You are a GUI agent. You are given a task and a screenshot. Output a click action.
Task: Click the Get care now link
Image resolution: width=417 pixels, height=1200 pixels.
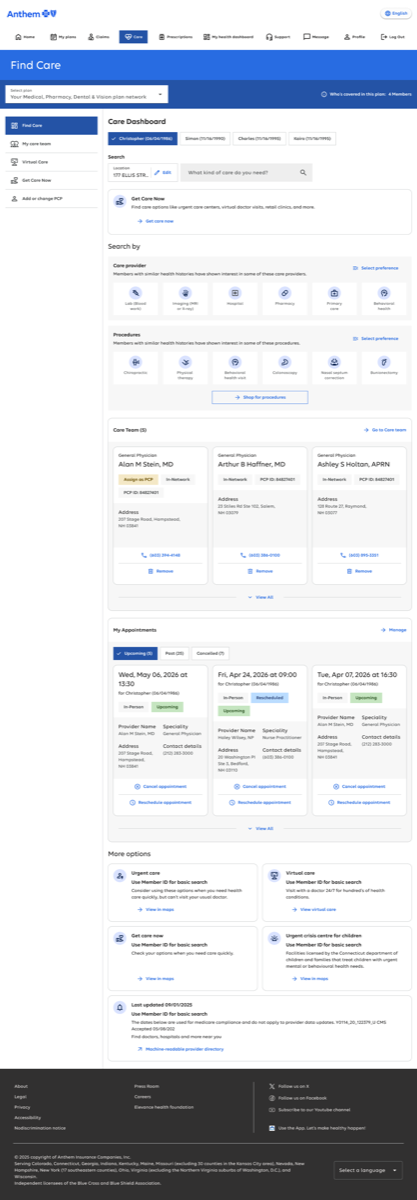click(155, 220)
